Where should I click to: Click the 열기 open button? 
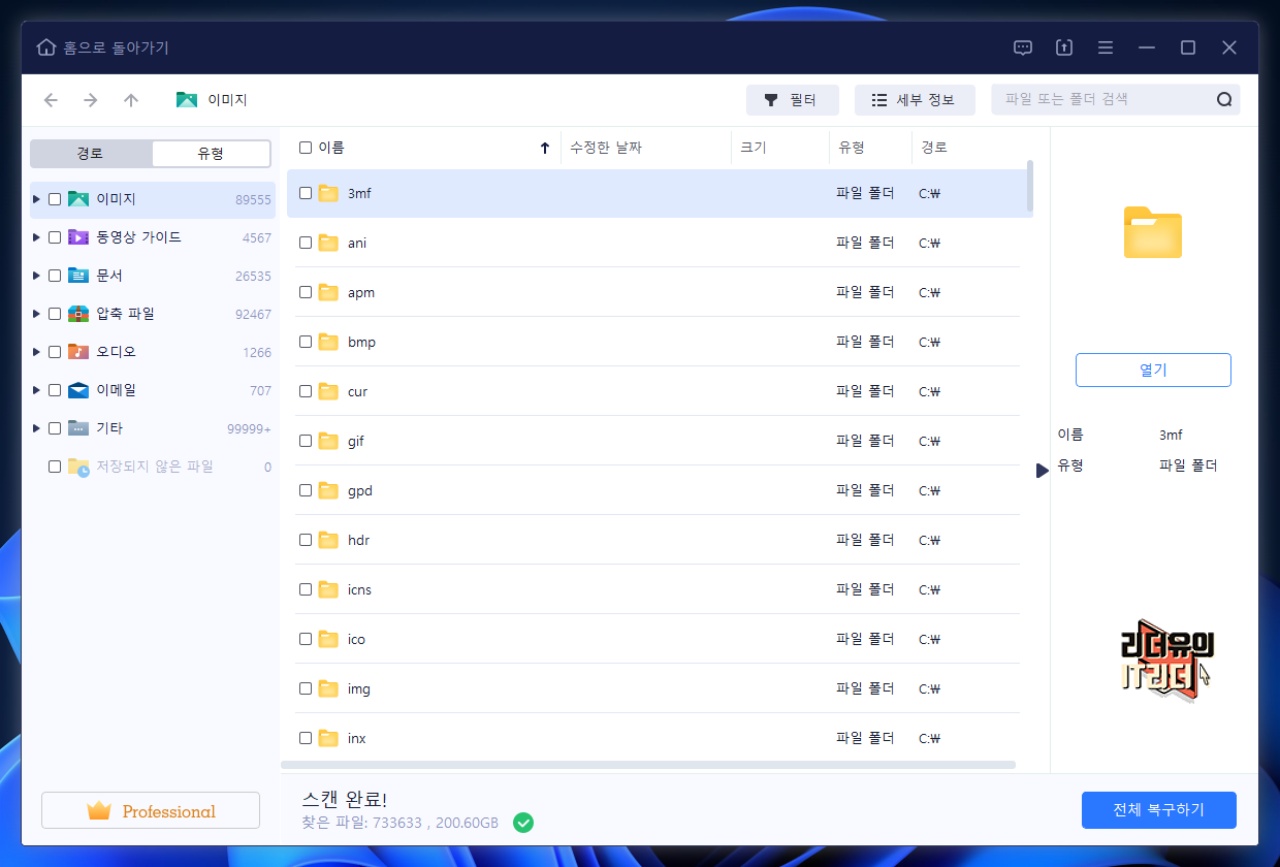pyautogui.click(x=1153, y=370)
